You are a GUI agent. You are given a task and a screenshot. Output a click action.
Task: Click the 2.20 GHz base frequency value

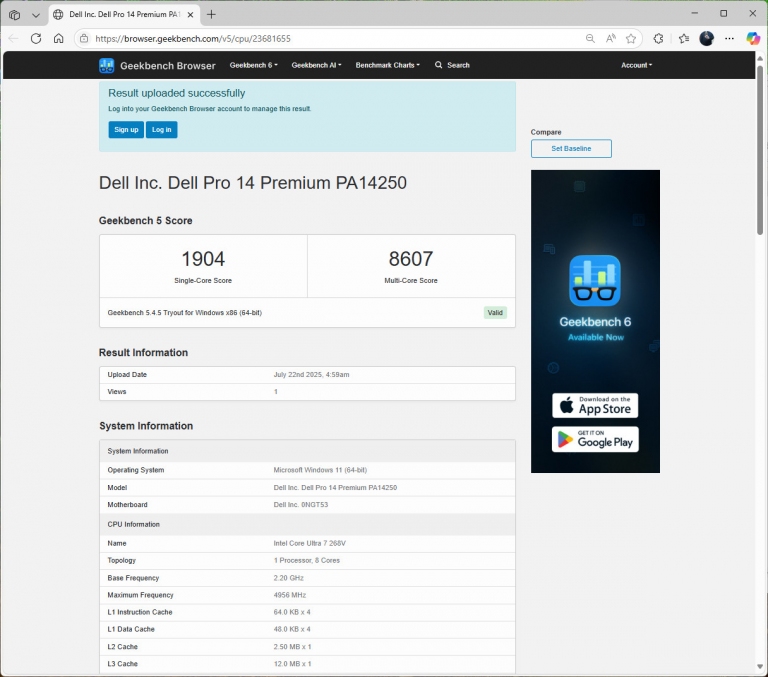pos(288,578)
